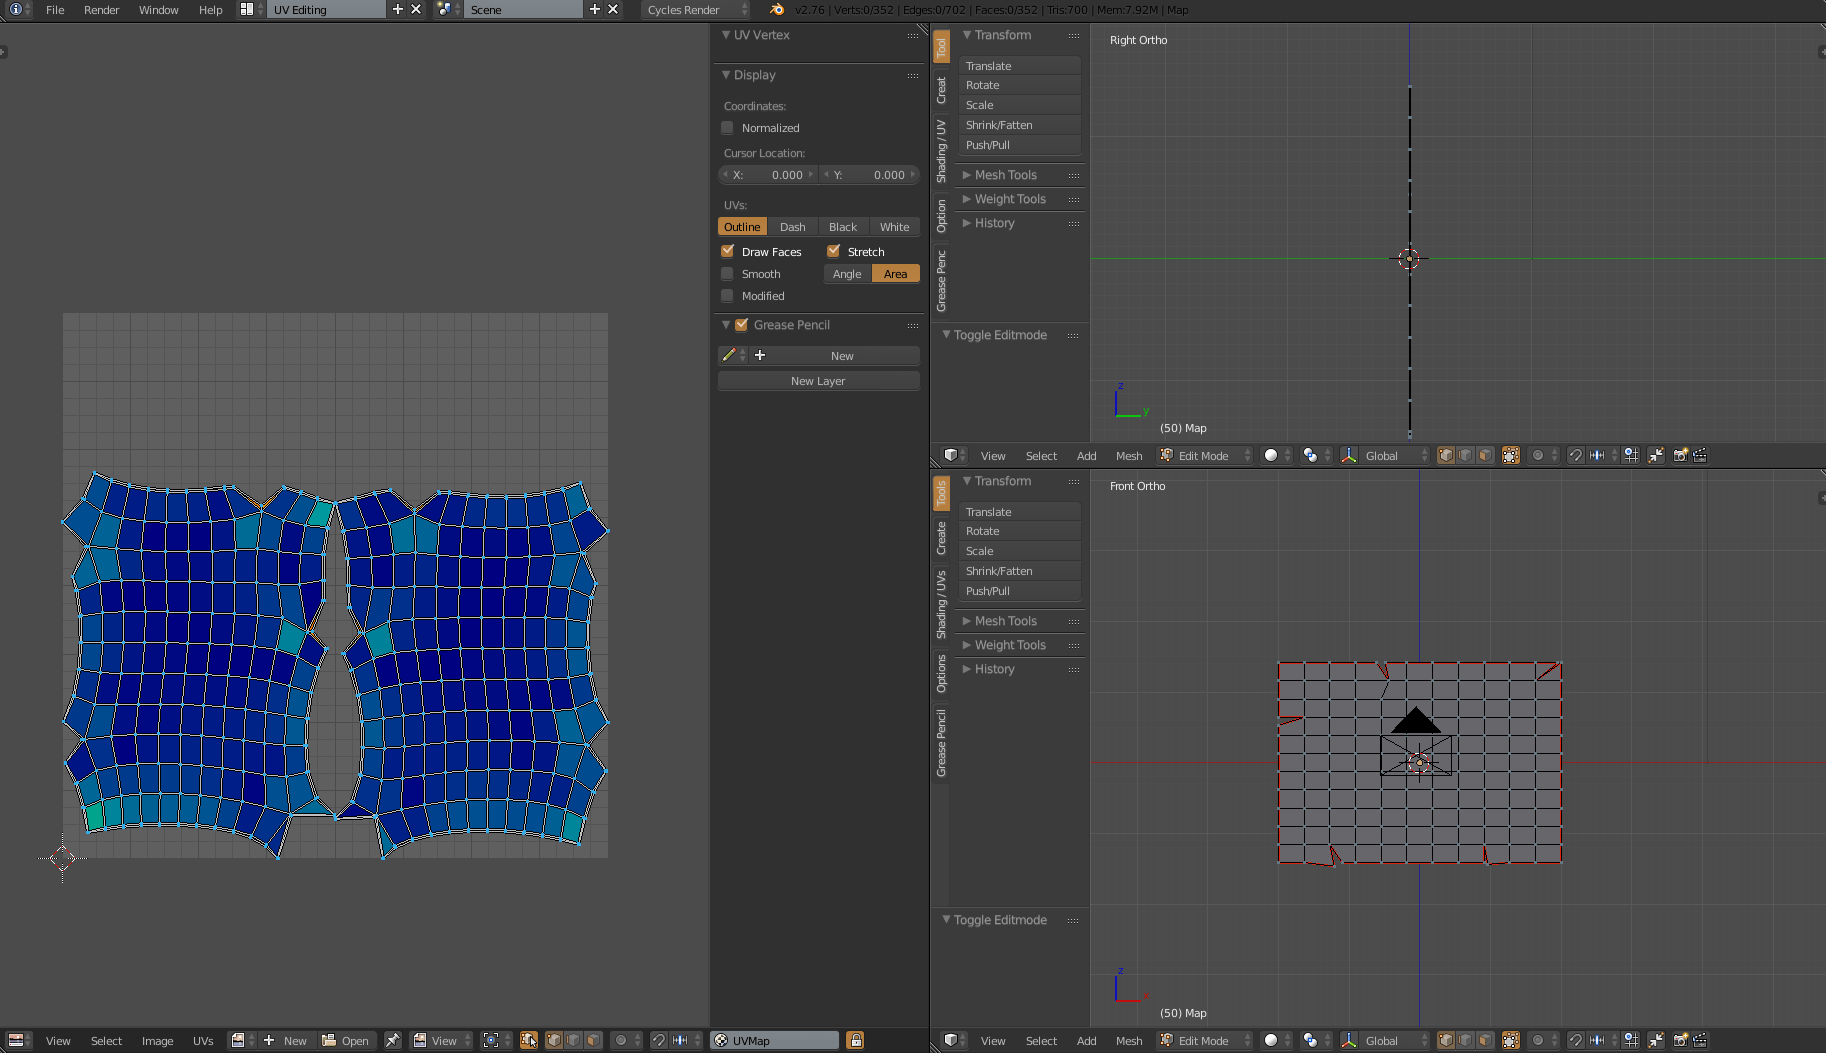Enable Normalized coordinates checkbox
This screenshot has height=1054, width=1826.
(x=727, y=128)
